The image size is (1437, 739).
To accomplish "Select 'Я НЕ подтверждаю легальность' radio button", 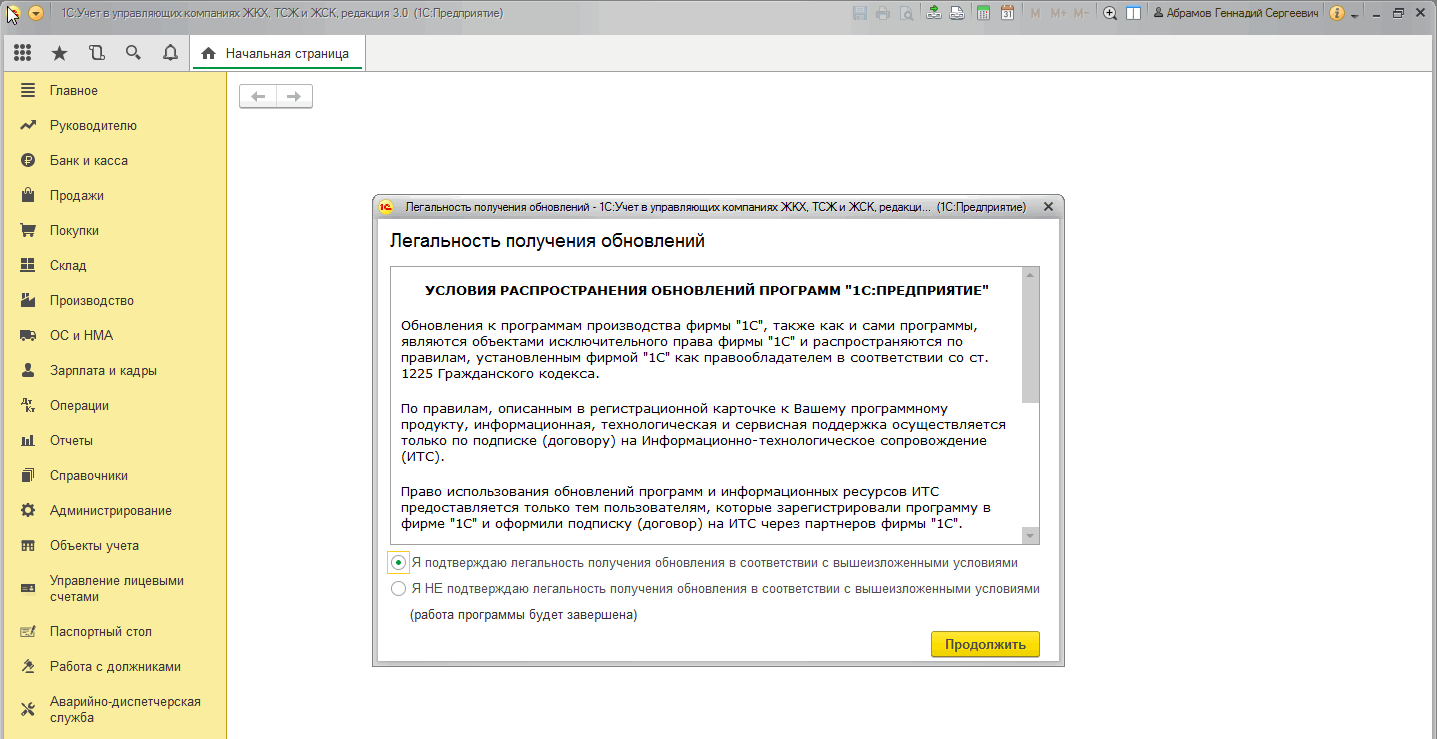I will pos(399,589).
